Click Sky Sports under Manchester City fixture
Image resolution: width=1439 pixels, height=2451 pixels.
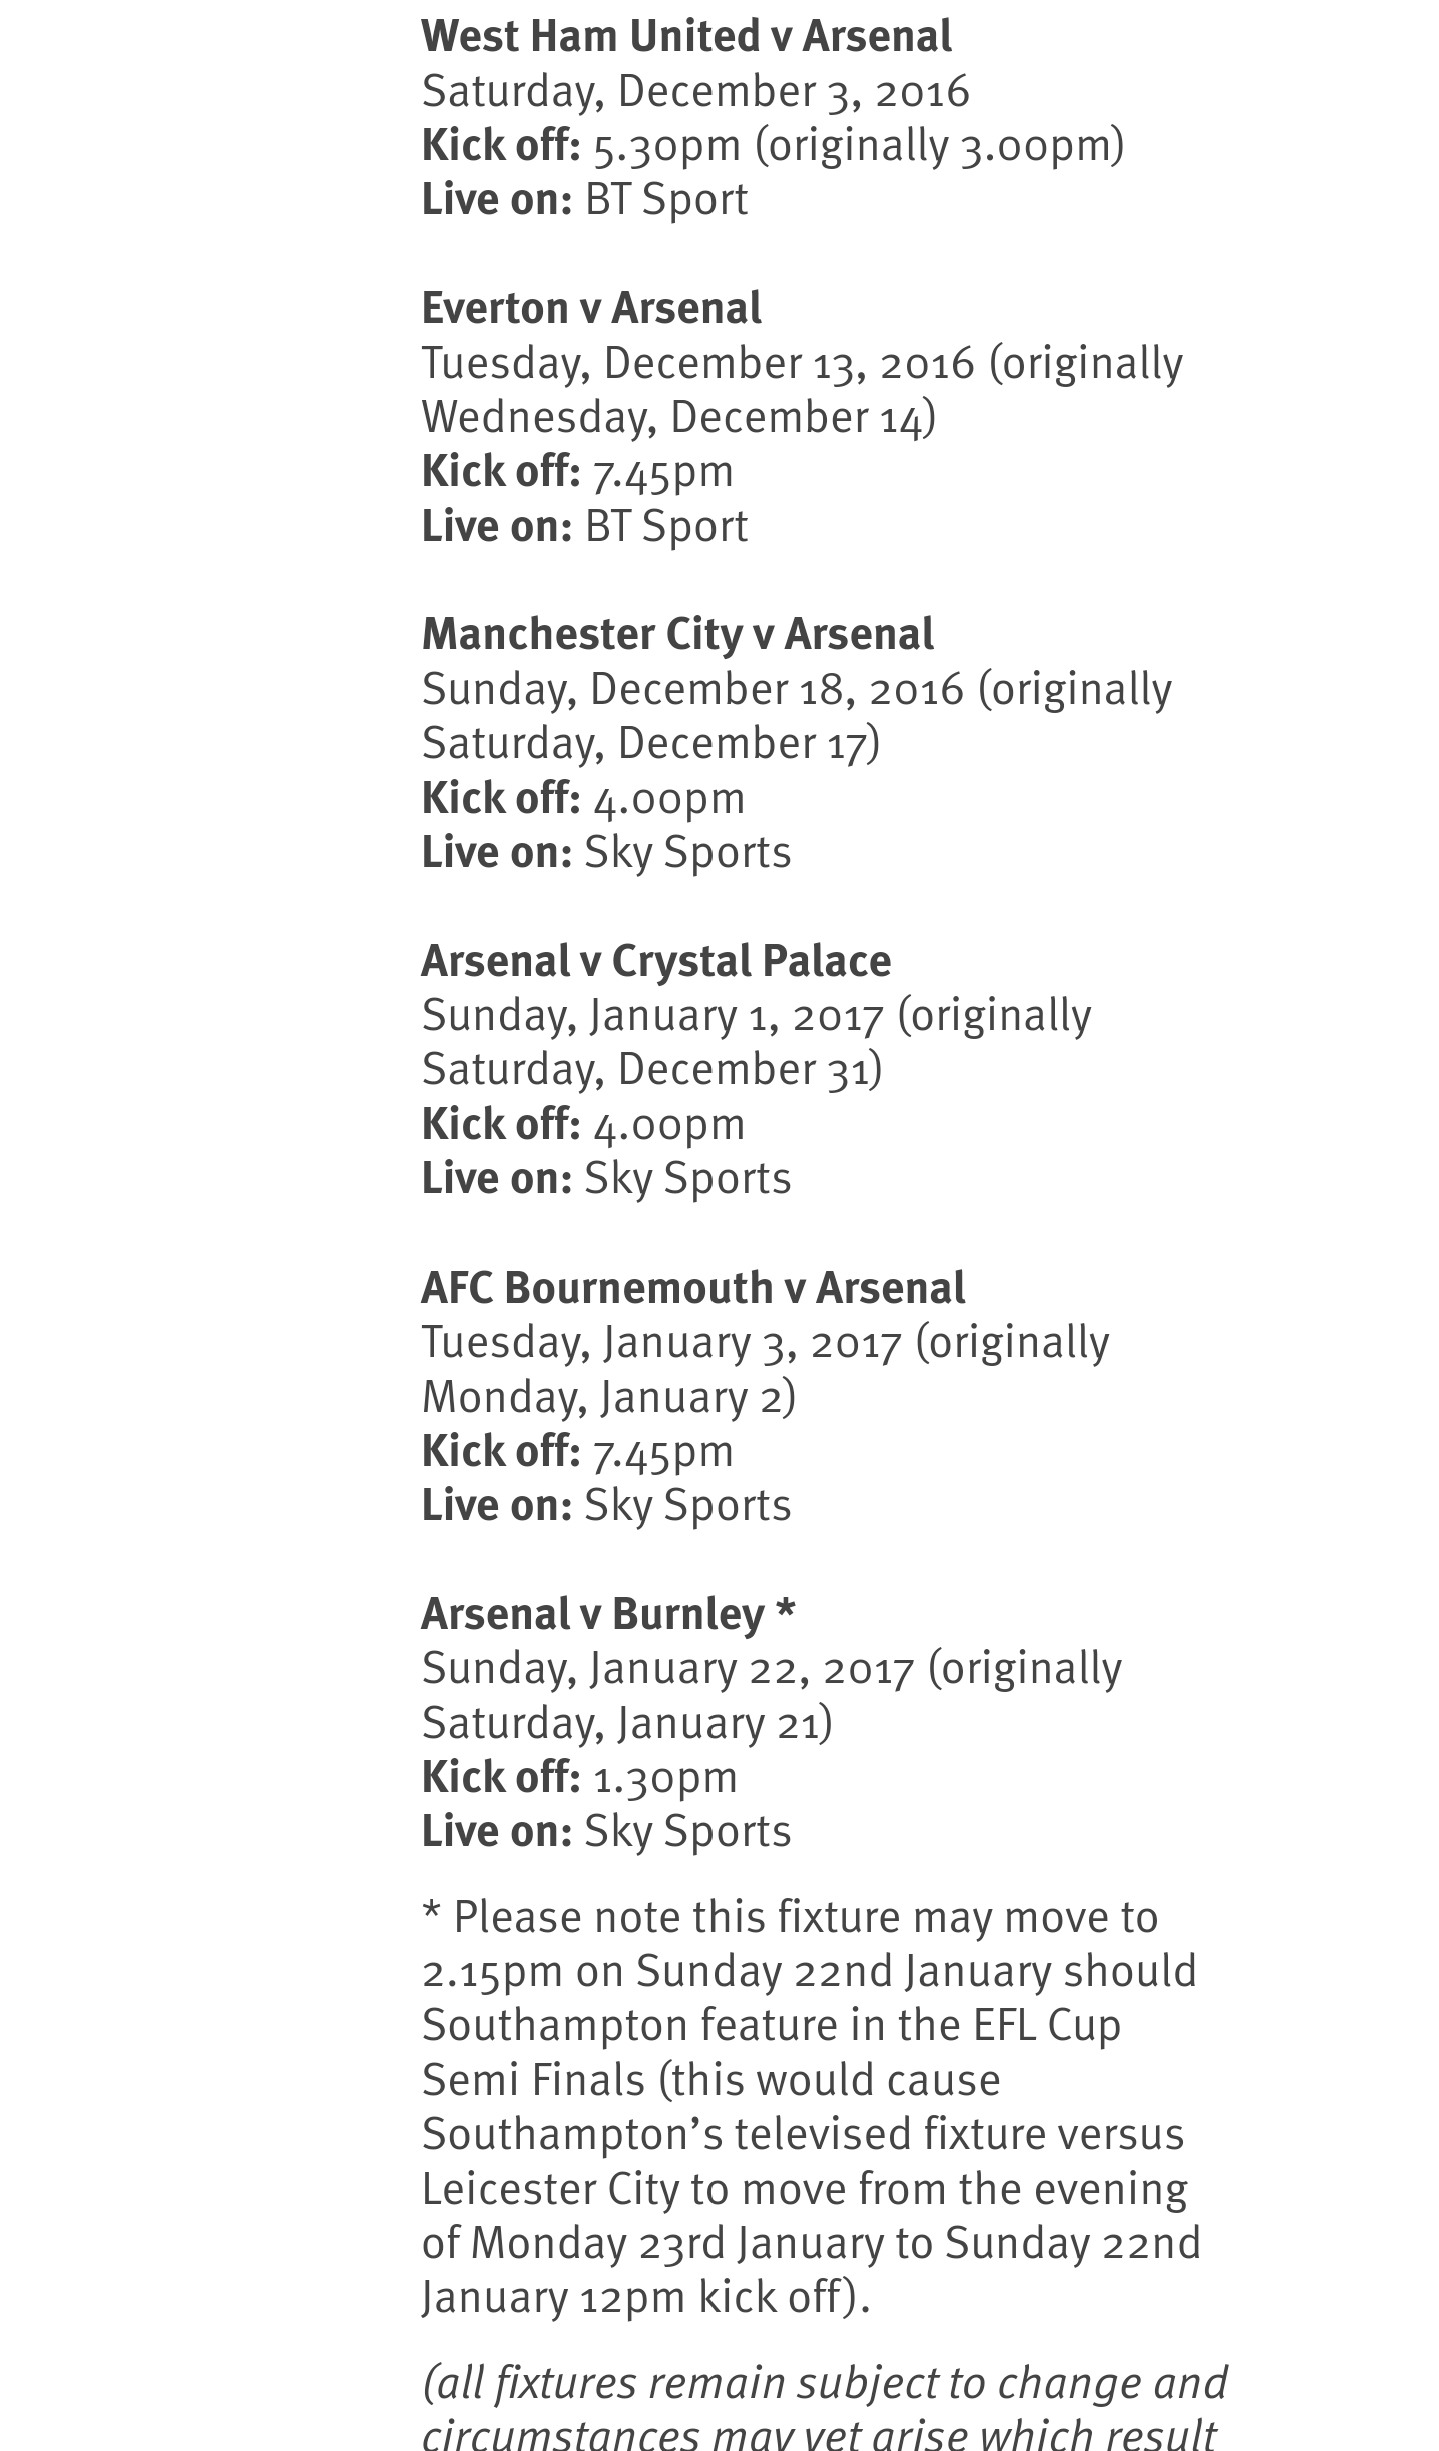687,853
